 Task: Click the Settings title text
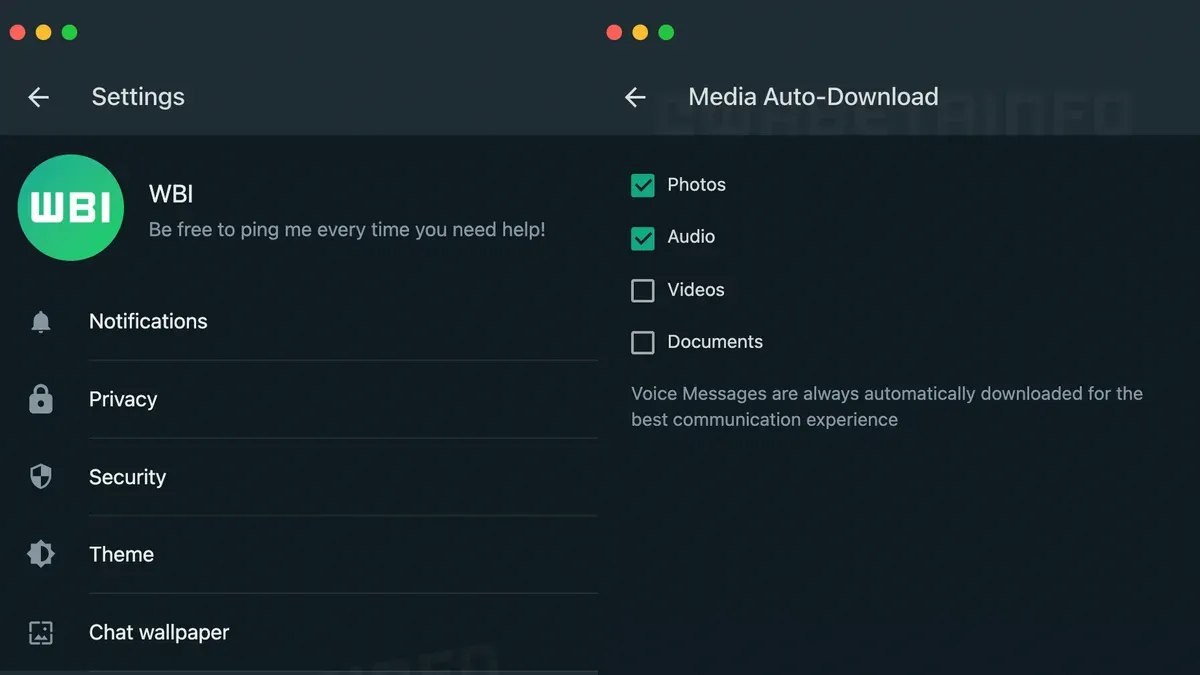138,97
